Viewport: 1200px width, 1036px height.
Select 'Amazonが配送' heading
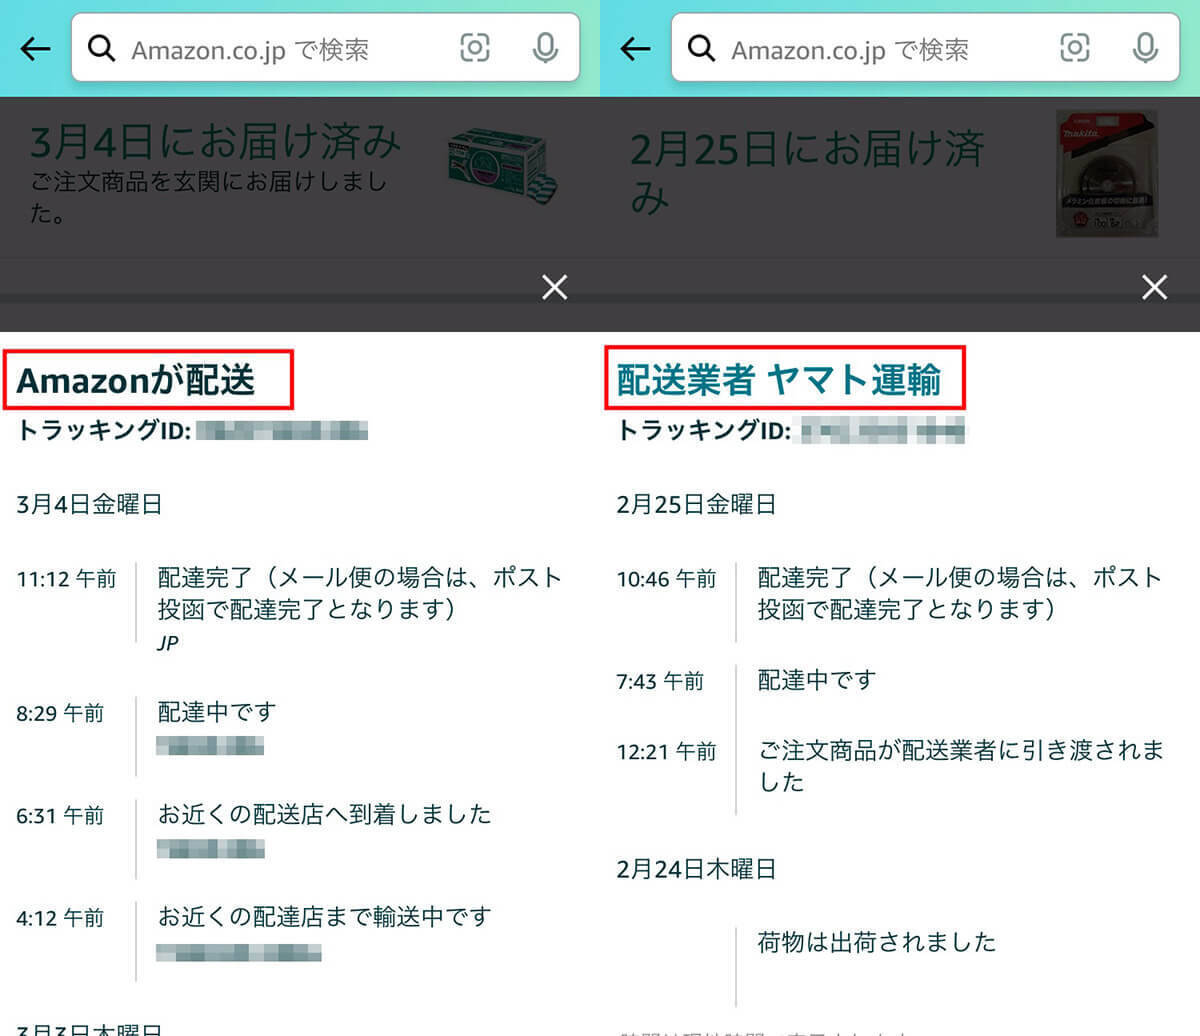(136, 380)
